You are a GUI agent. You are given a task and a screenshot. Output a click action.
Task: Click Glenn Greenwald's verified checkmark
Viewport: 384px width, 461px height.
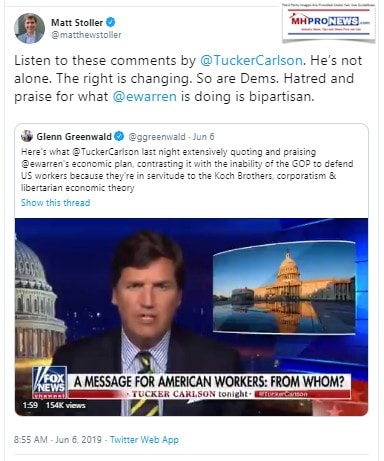(x=119, y=136)
